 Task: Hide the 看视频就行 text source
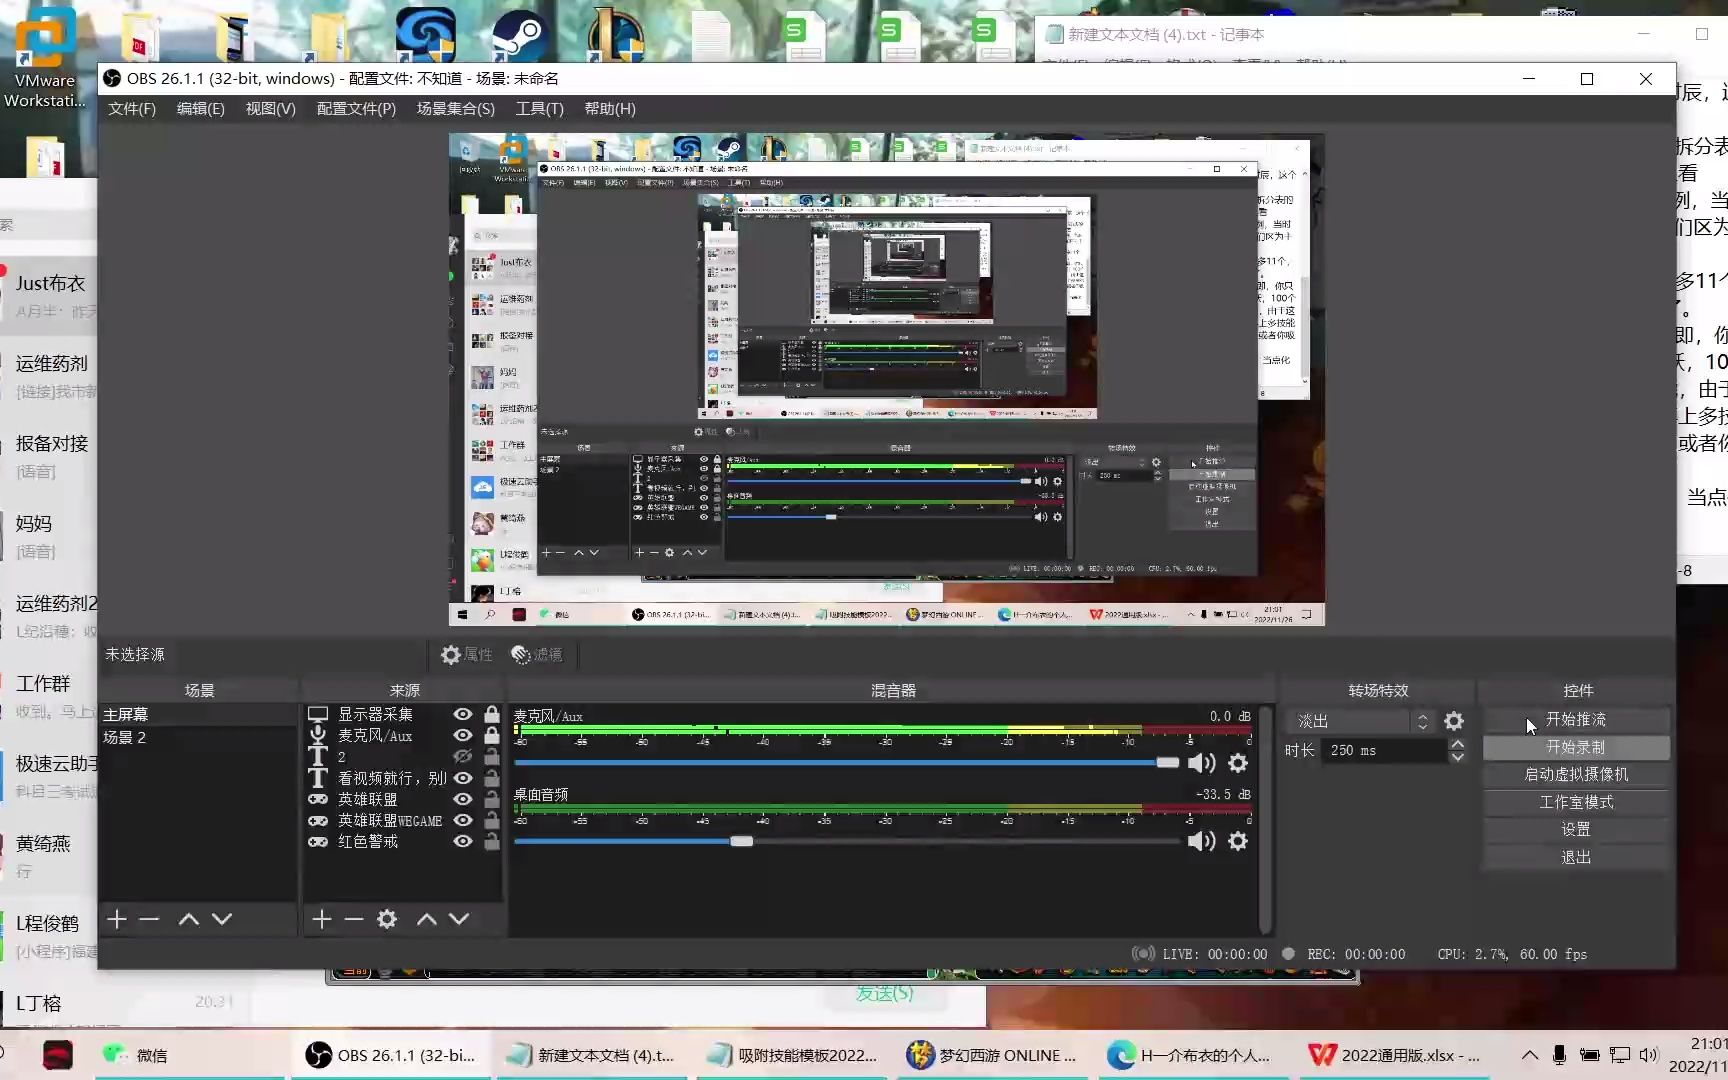click(463, 778)
